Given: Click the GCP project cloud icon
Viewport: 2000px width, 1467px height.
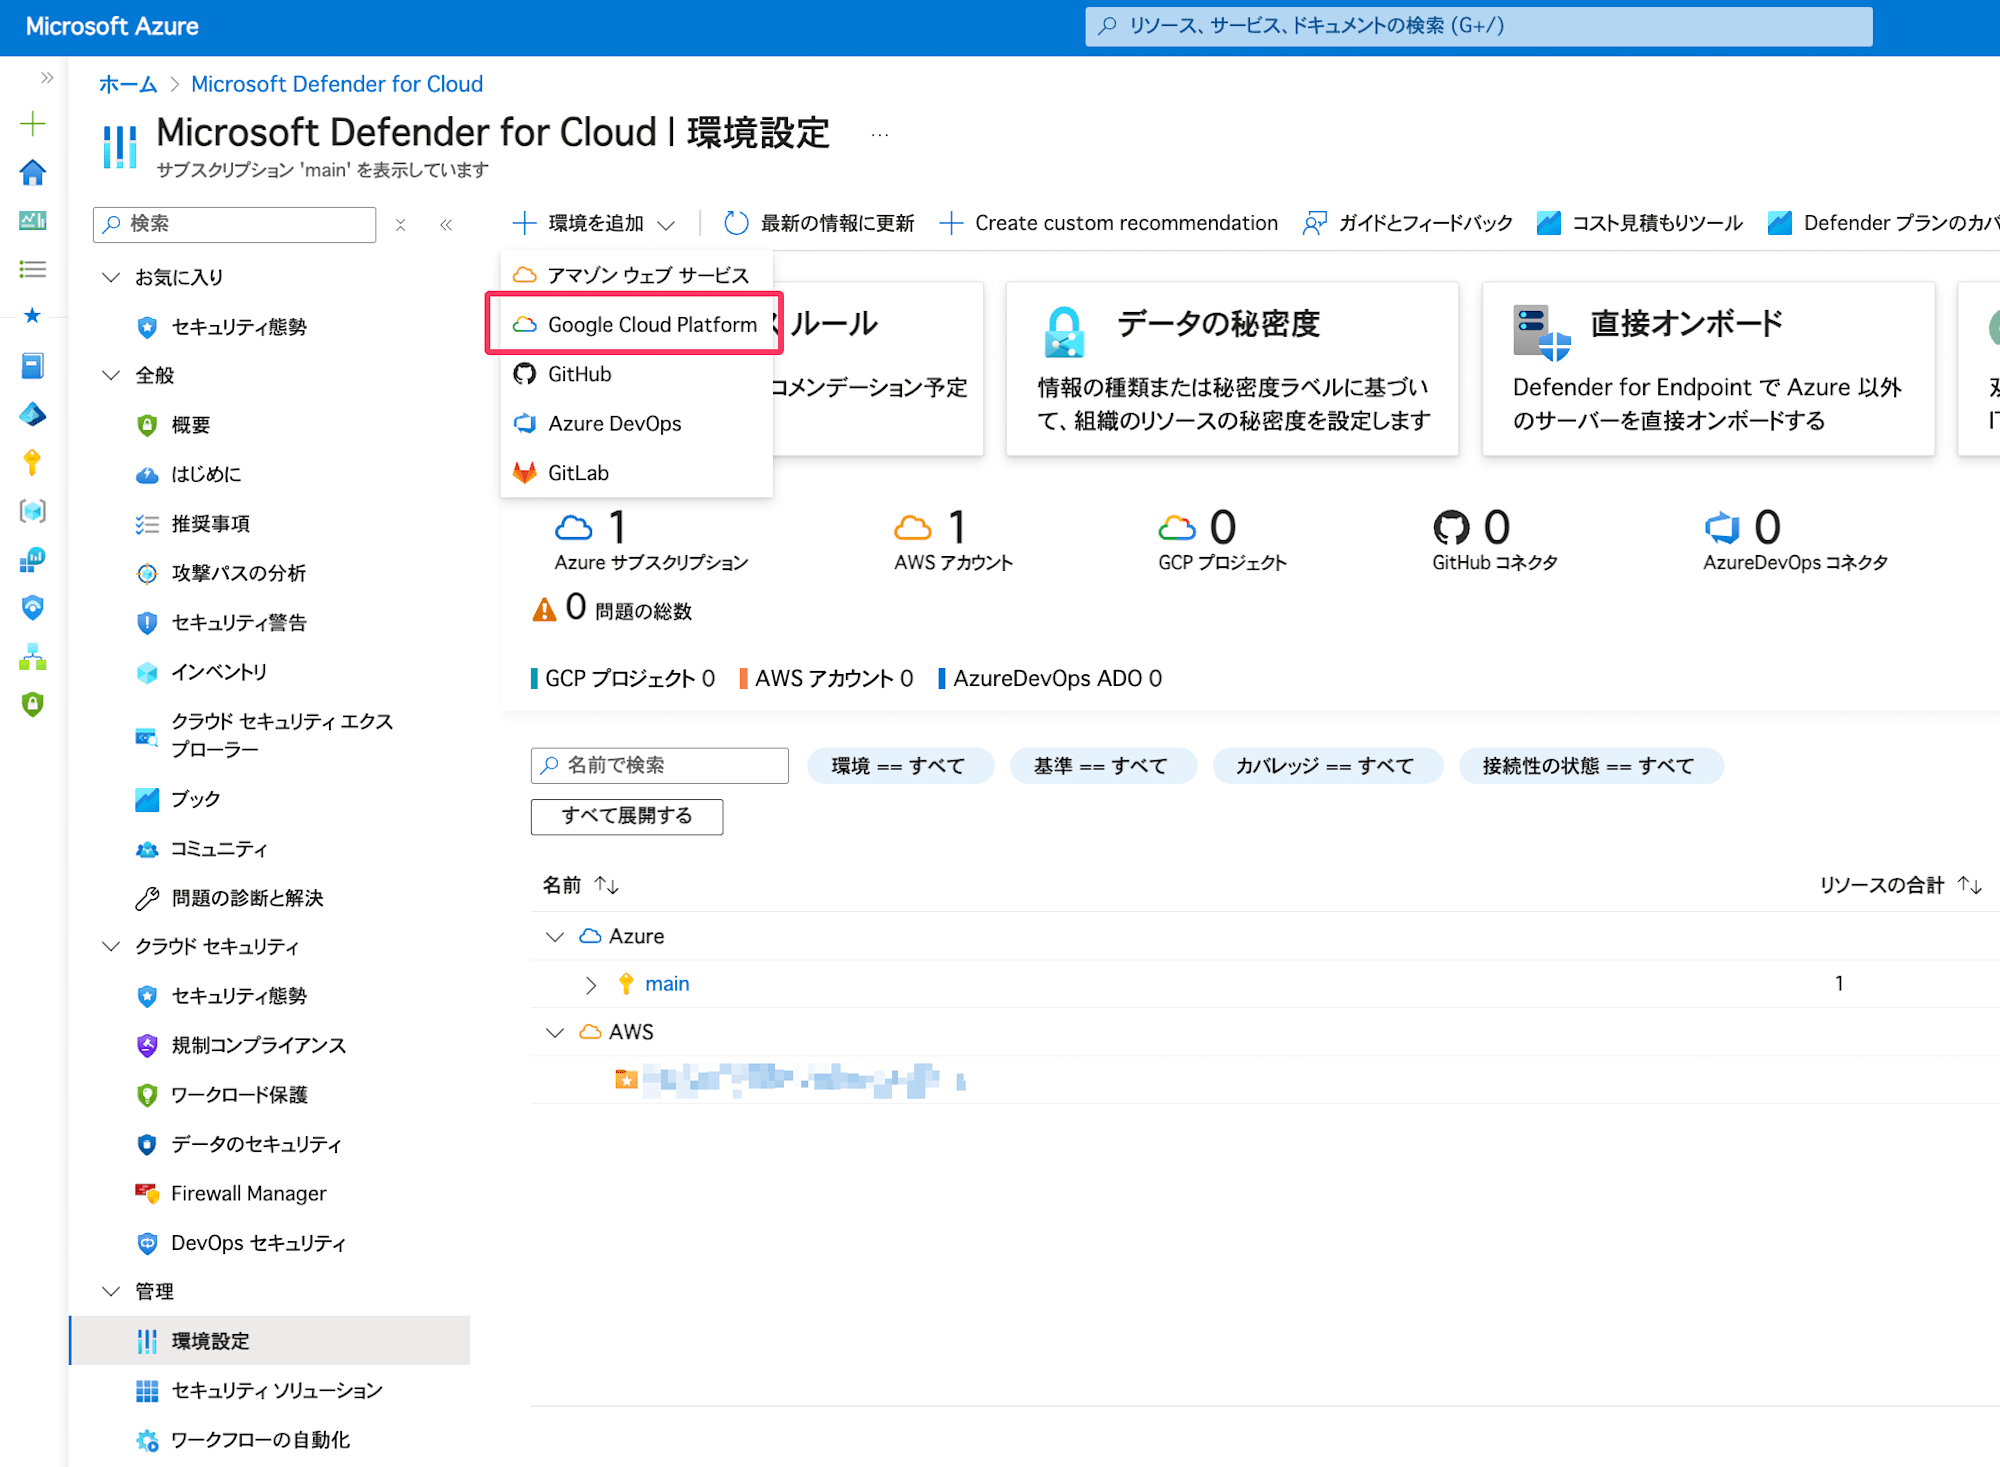Looking at the screenshot, I should point(1176,527).
